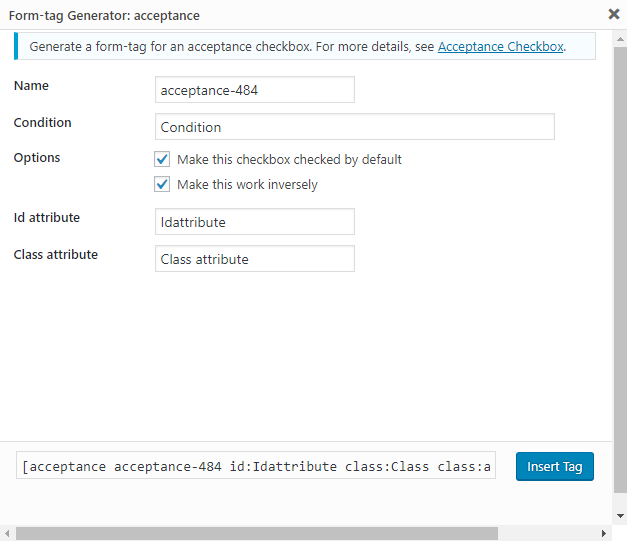Screen dimensions: 627x541
Task: Focus the Condition text input box
Action: pos(355,127)
